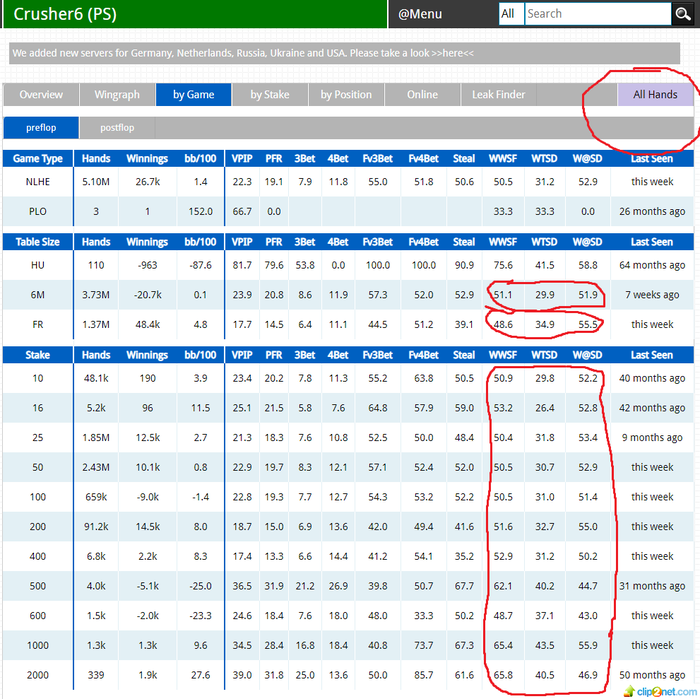This screenshot has width=700, height=699.
Task: Click the Stake table Fv3Bet header
Action: coord(378,355)
